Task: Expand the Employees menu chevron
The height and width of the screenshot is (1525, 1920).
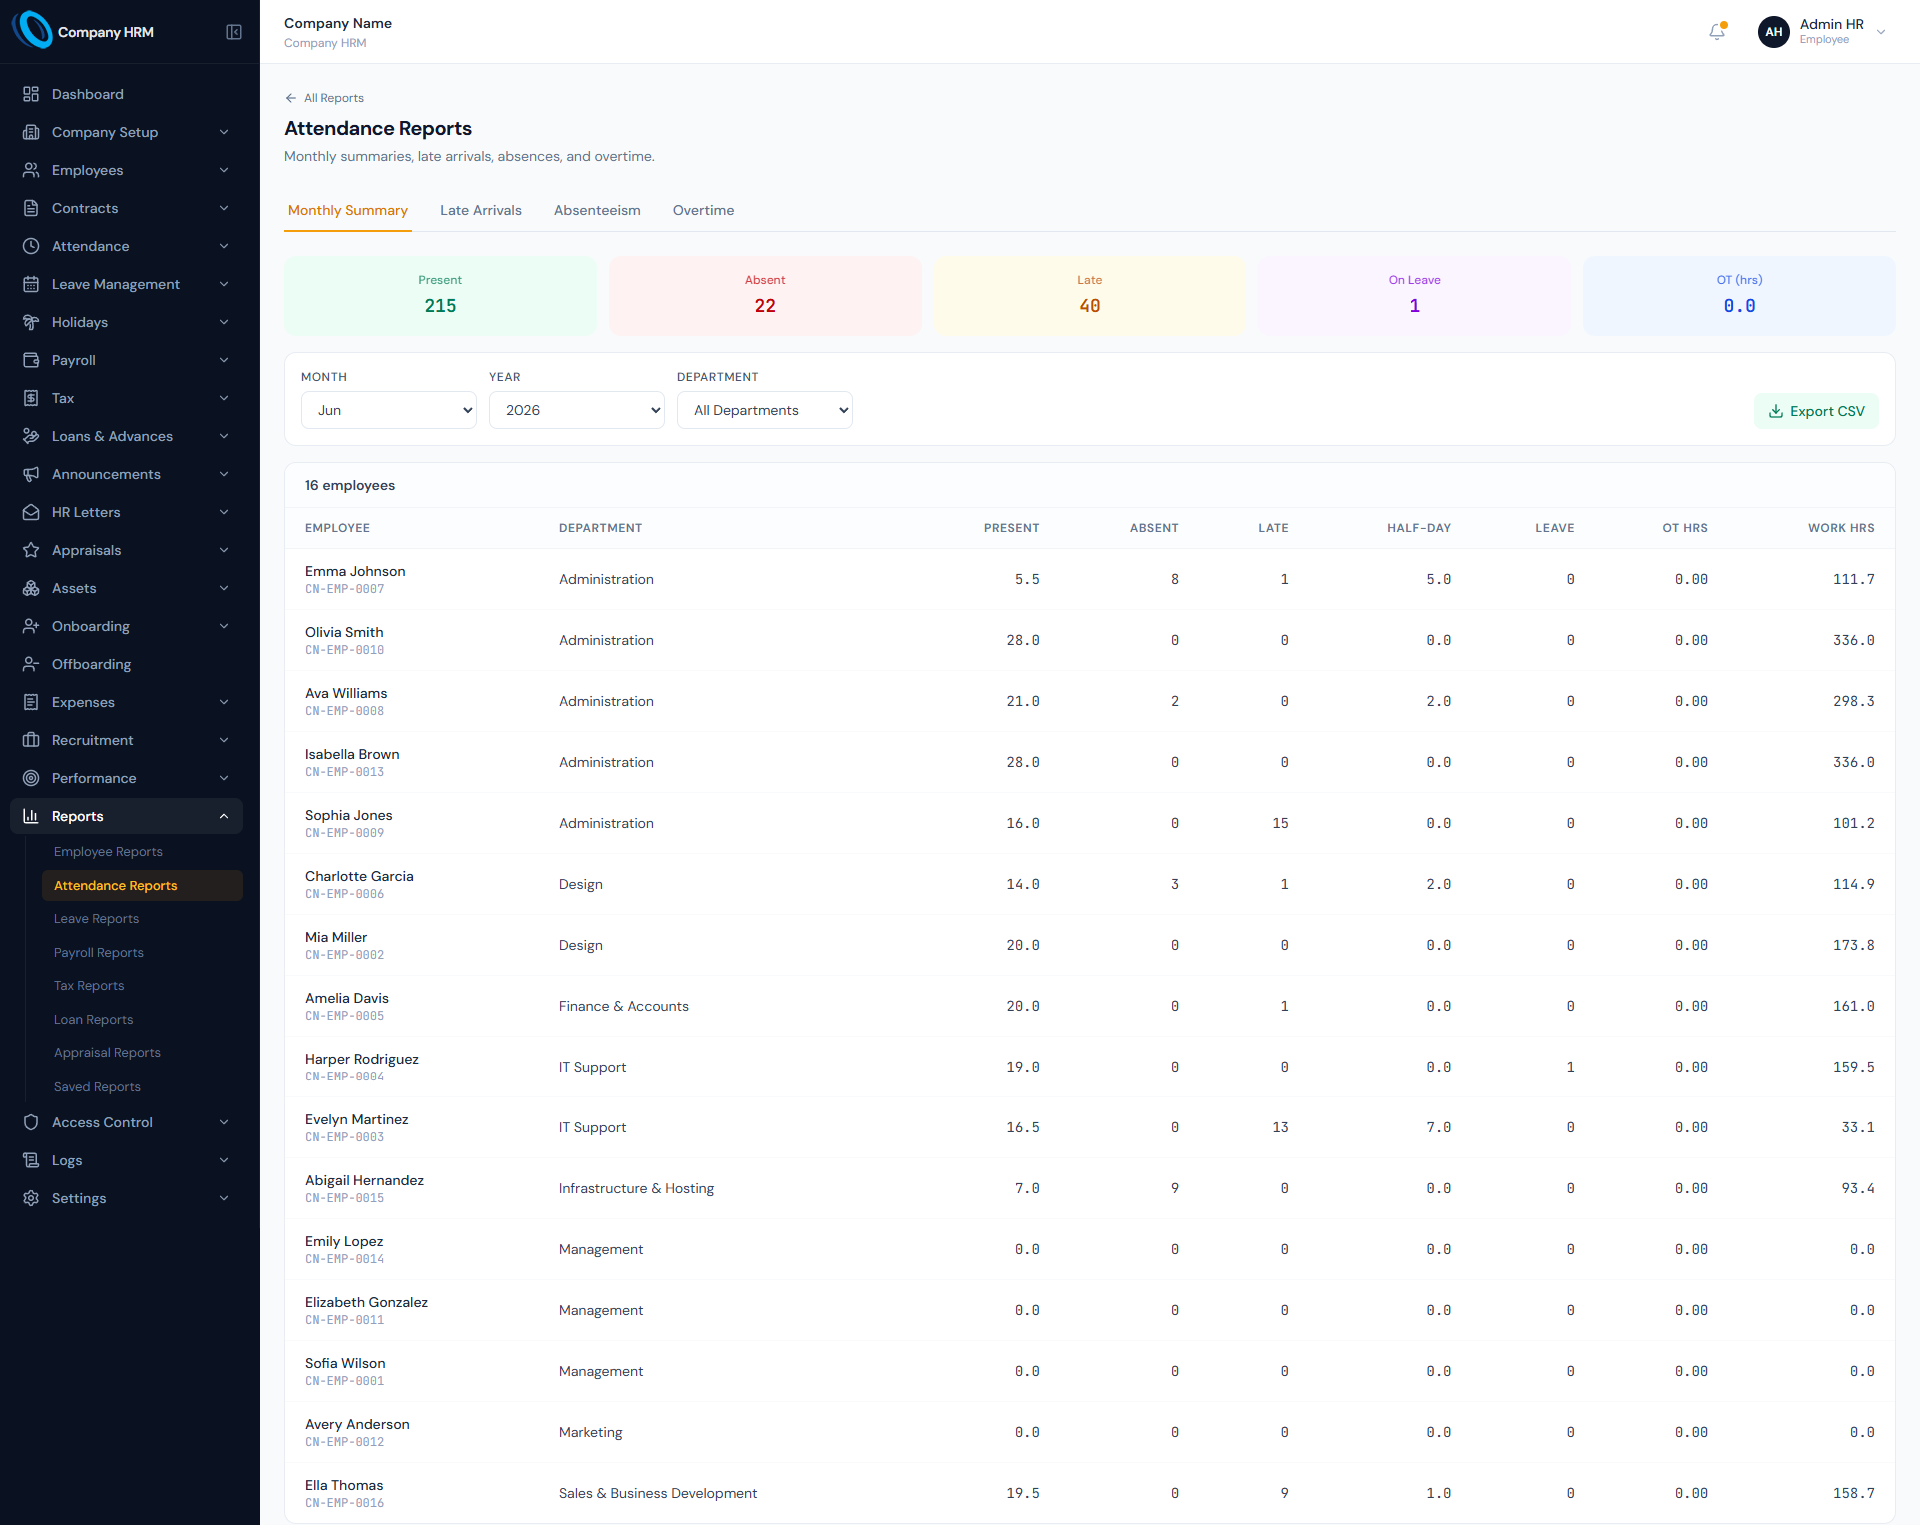Action: (x=224, y=170)
